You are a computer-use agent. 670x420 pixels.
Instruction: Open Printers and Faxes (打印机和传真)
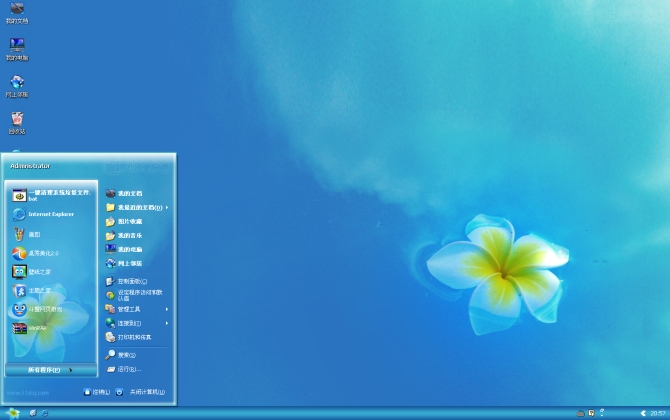coord(129,337)
